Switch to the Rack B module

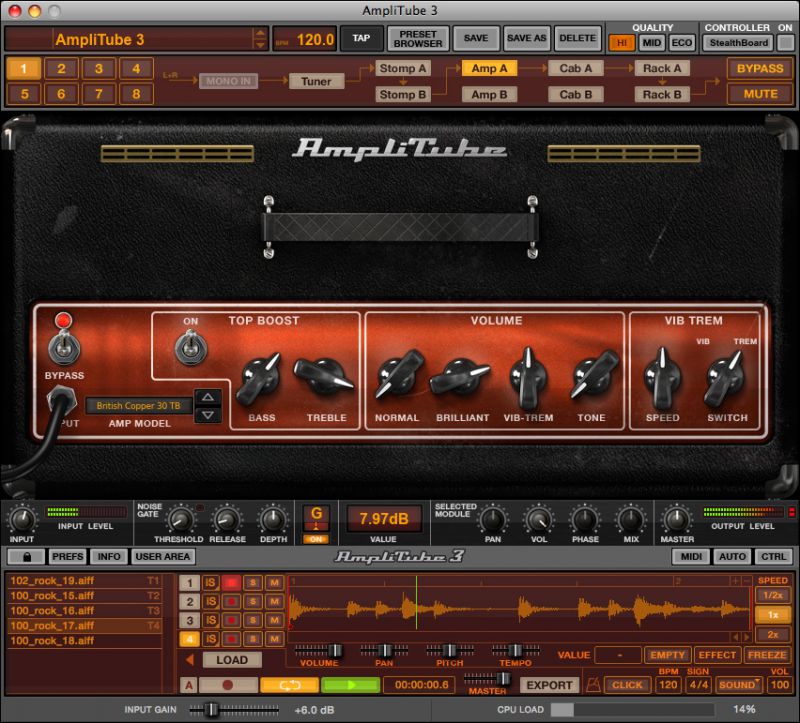coord(662,94)
